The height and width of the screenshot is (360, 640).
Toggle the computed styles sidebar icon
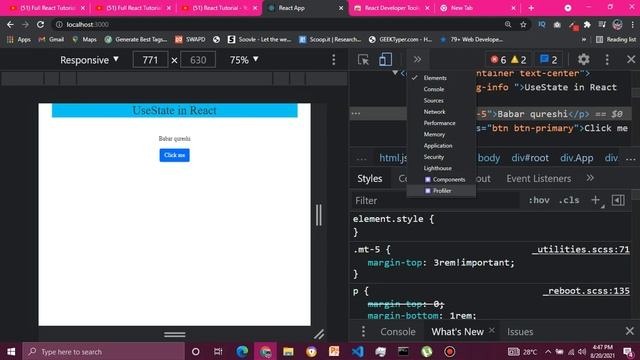[618, 200]
